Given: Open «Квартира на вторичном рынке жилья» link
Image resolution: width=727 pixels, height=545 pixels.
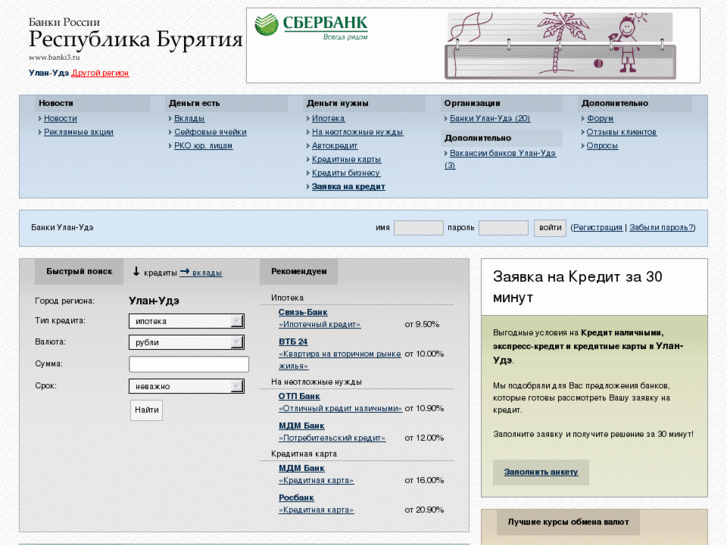Looking at the screenshot, I should tap(339, 360).
